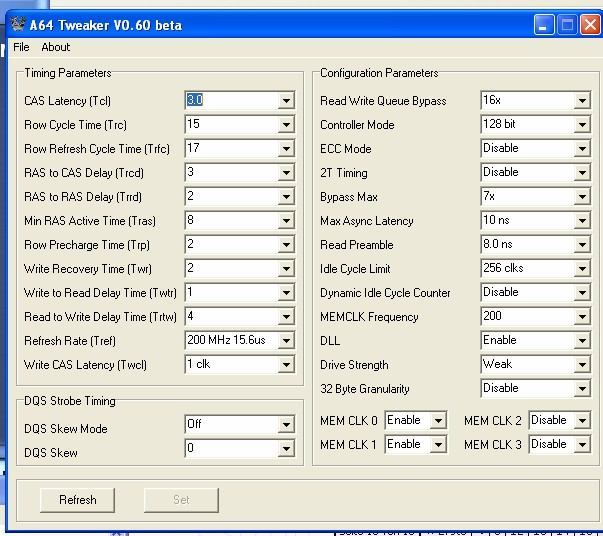
Task: Open the 2T Timing dropdown
Action: pyautogui.click(x=582, y=173)
